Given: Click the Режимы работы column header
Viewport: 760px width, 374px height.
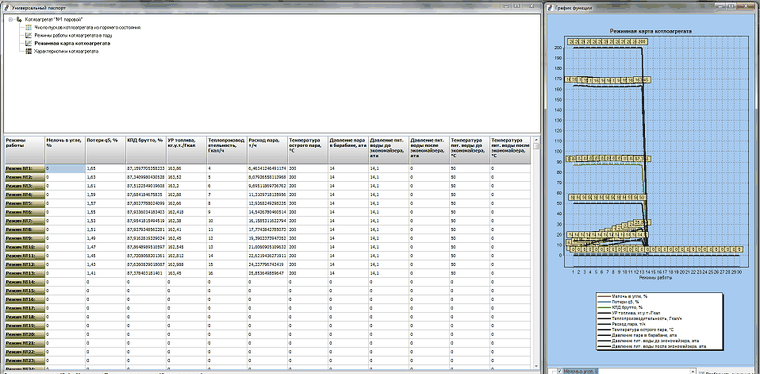Looking at the screenshot, I should click(x=25, y=150).
